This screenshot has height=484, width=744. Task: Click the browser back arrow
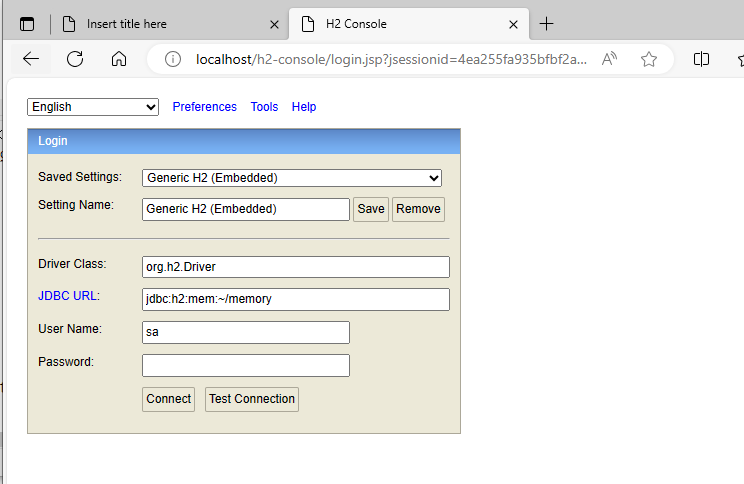[31, 59]
